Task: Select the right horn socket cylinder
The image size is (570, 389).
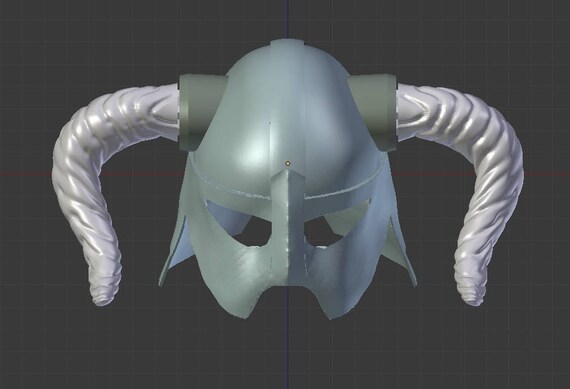Action: [x=374, y=111]
